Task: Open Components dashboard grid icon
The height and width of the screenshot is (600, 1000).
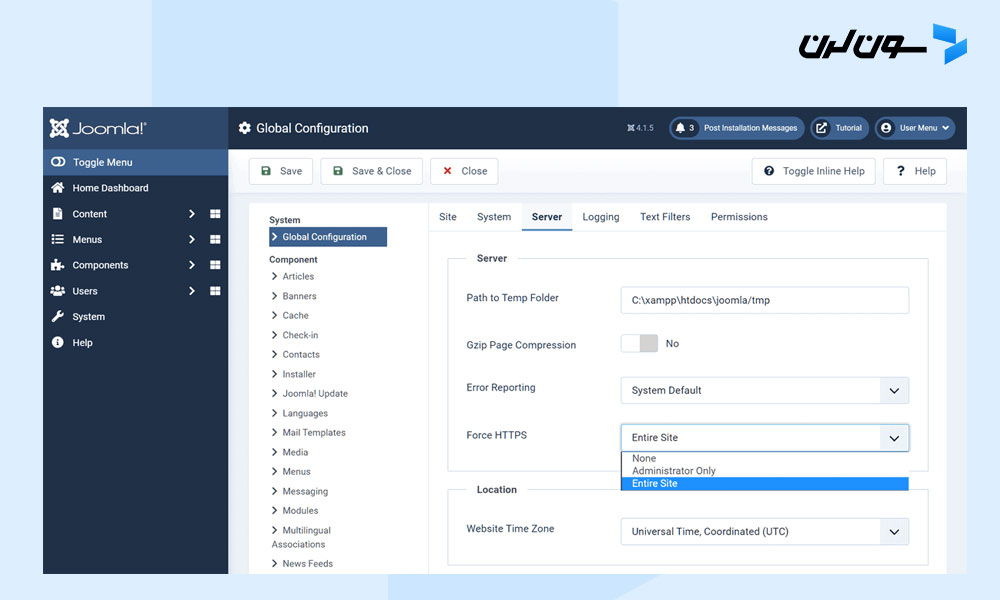Action: click(215, 265)
